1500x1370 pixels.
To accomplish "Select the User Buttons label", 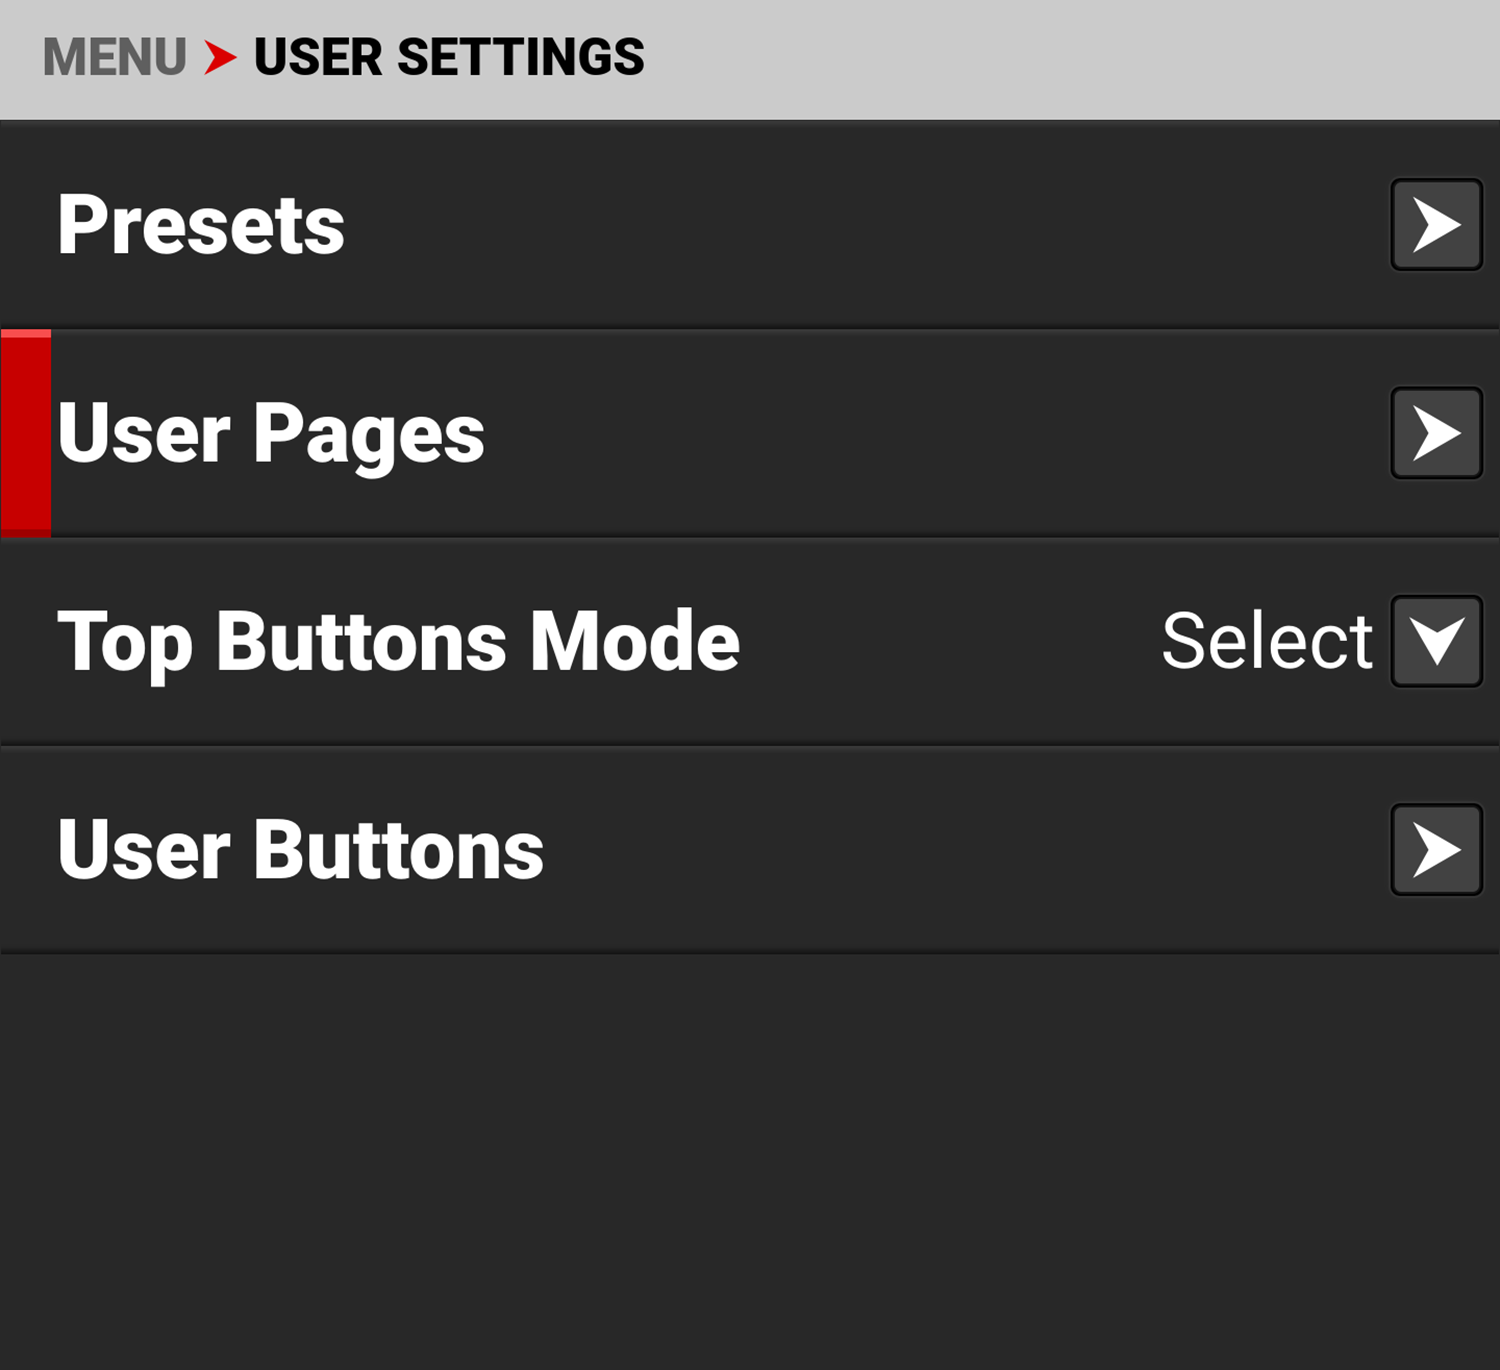I will [300, 850].
